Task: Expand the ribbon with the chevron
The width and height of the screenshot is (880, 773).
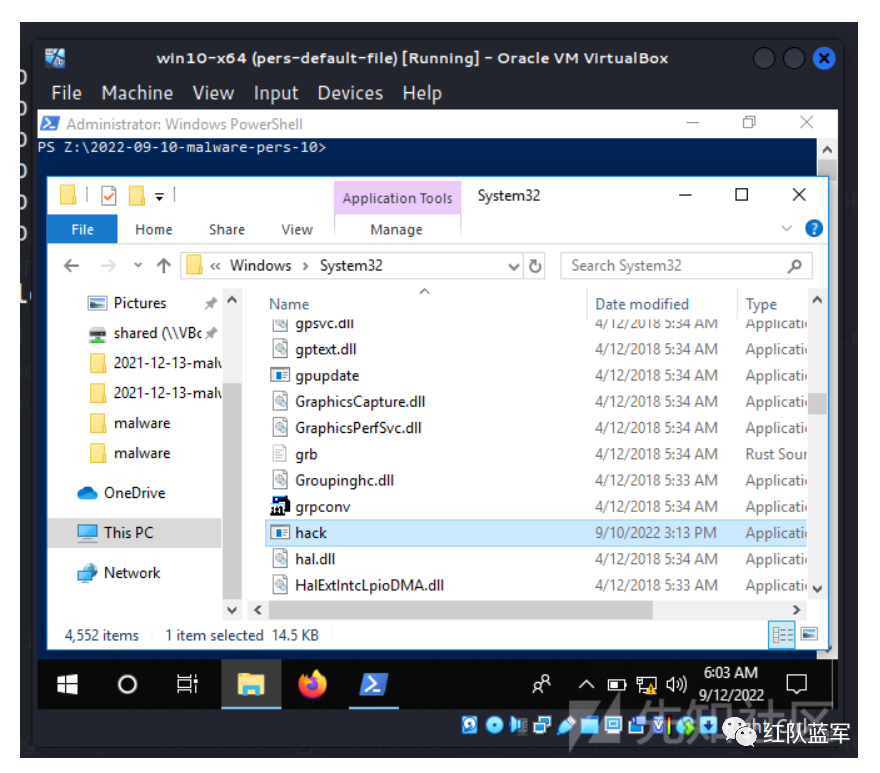Action: 786,228
